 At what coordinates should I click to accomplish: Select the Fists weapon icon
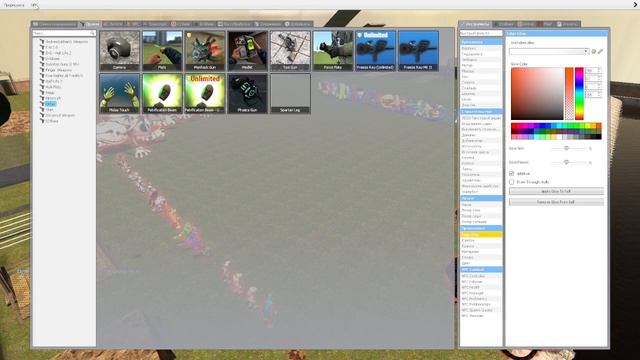point(162,51)
